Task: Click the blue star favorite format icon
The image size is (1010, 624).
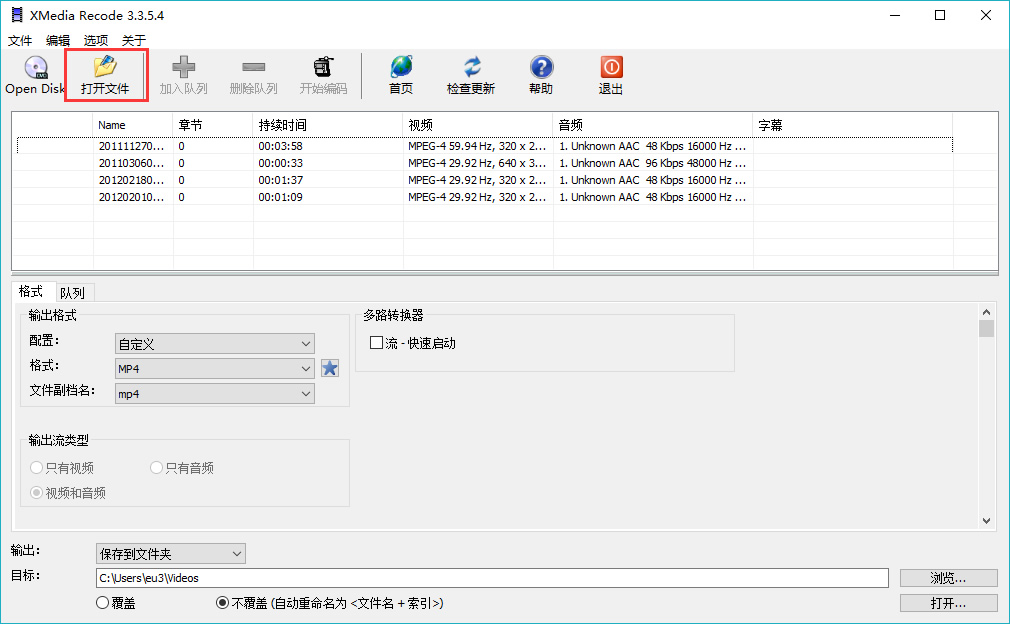Action: (330, 368)
